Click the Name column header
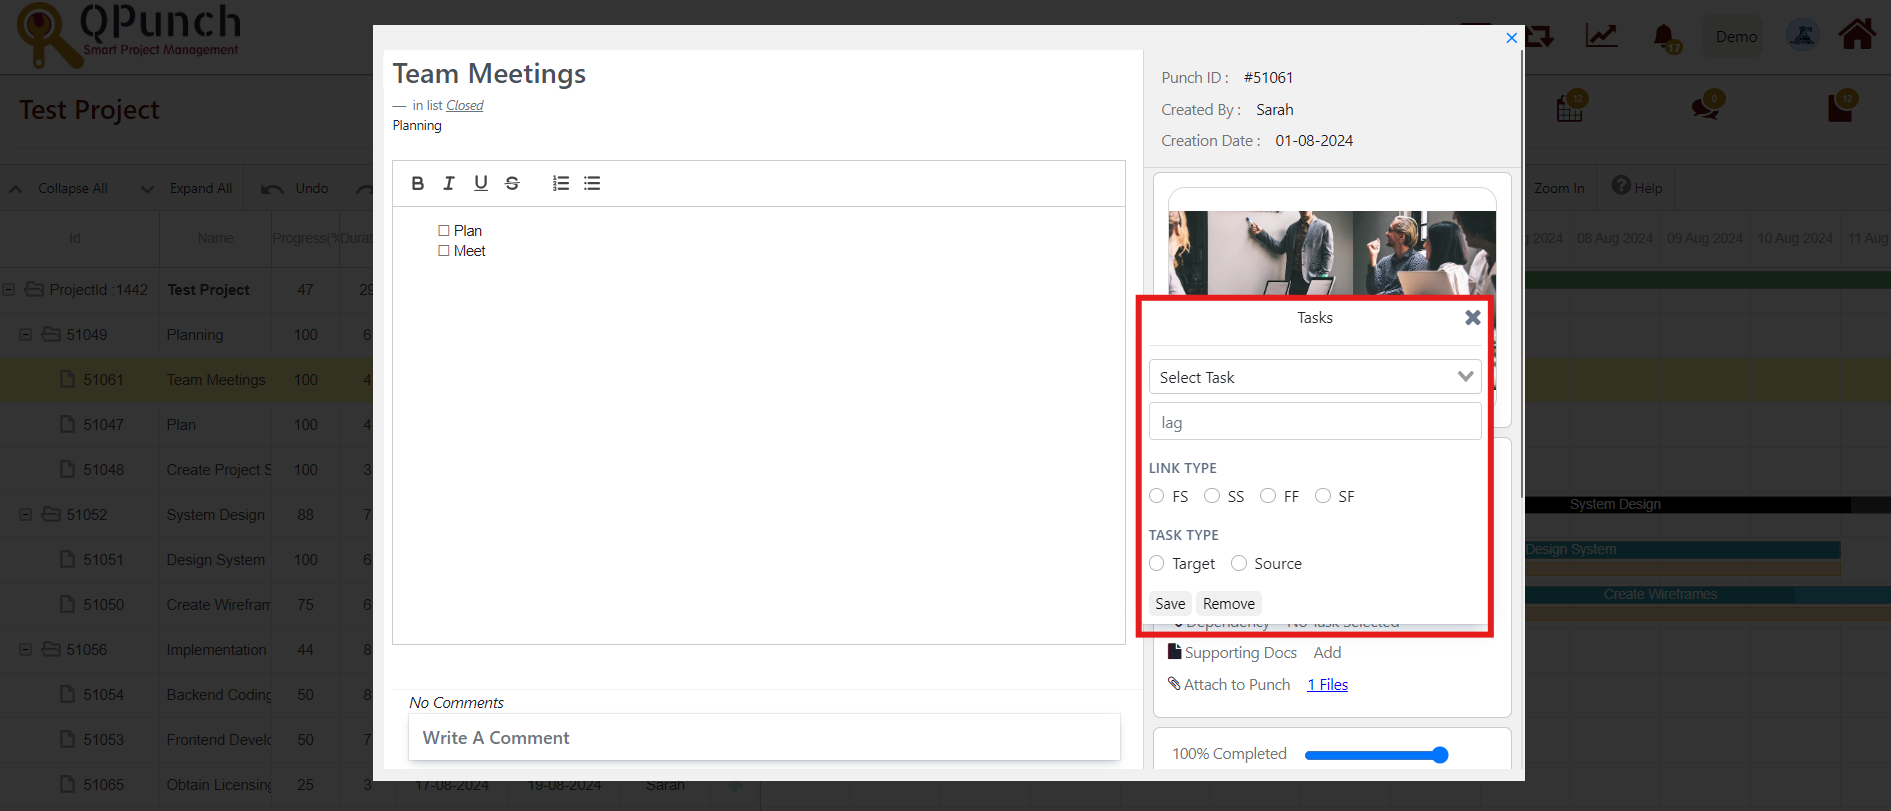This screenshot has height=811, width=1891. [215, 238]
